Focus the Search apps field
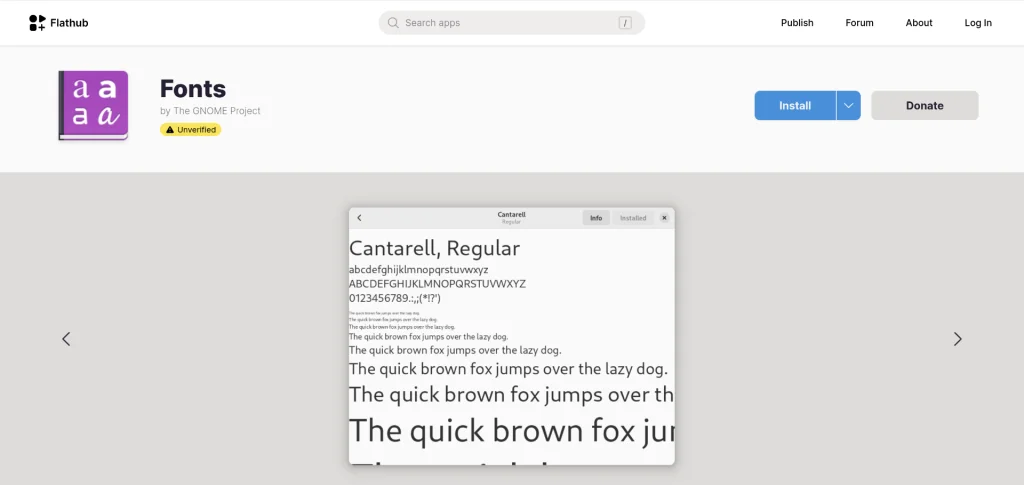This screenshot has width=1024, height=485. point(511,23)
